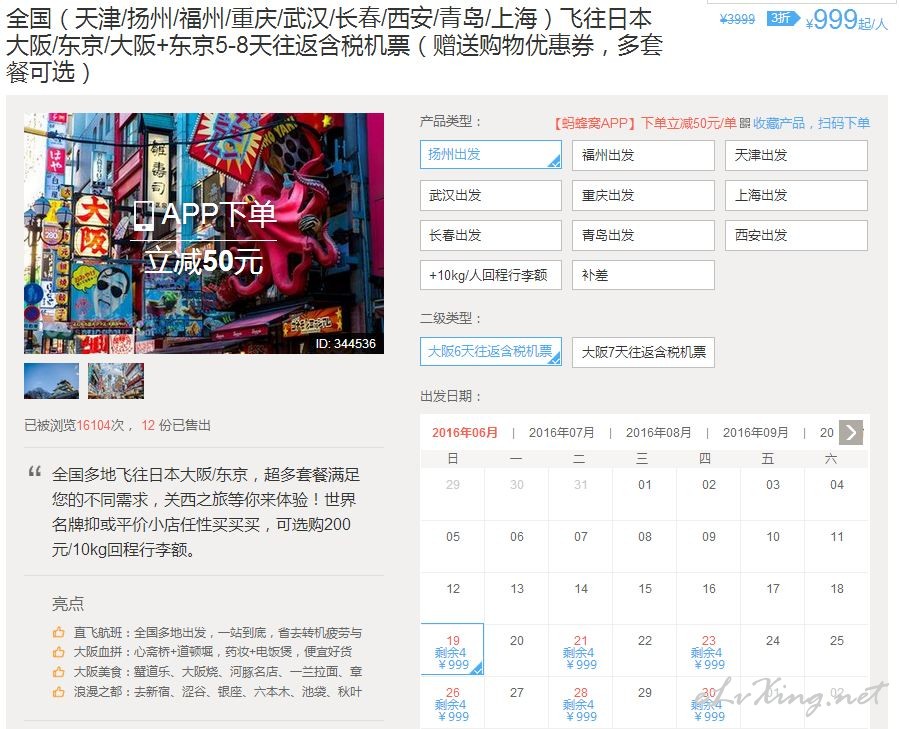899x729 pixels.
Task: Click the 出发日期： label
Action: (451, 396)
